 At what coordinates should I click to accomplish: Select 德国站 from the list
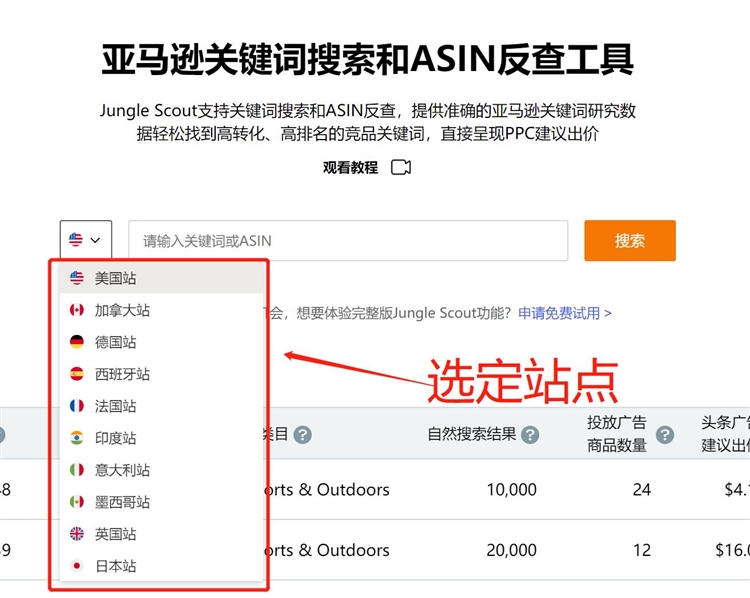coord(162,342)
